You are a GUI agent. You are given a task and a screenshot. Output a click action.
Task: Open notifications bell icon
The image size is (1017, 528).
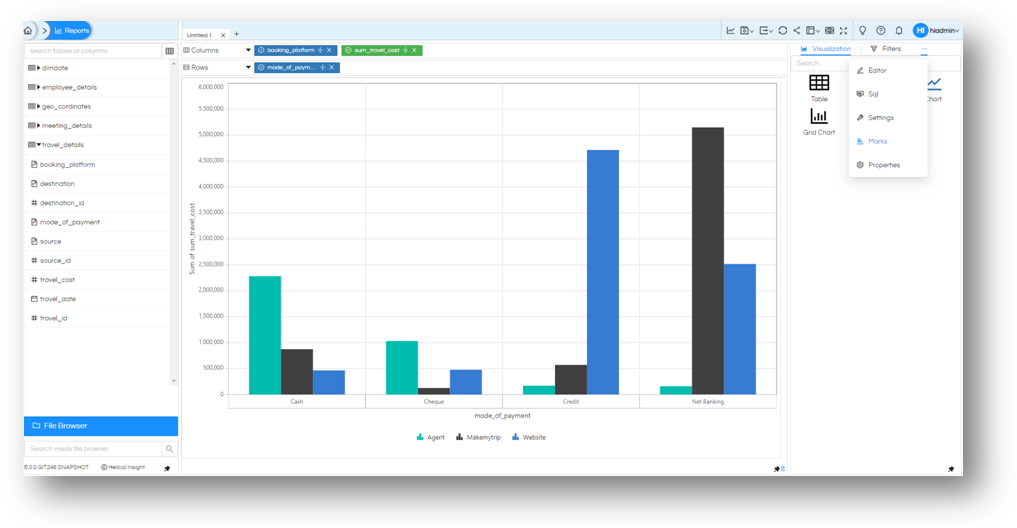(899, 30)
